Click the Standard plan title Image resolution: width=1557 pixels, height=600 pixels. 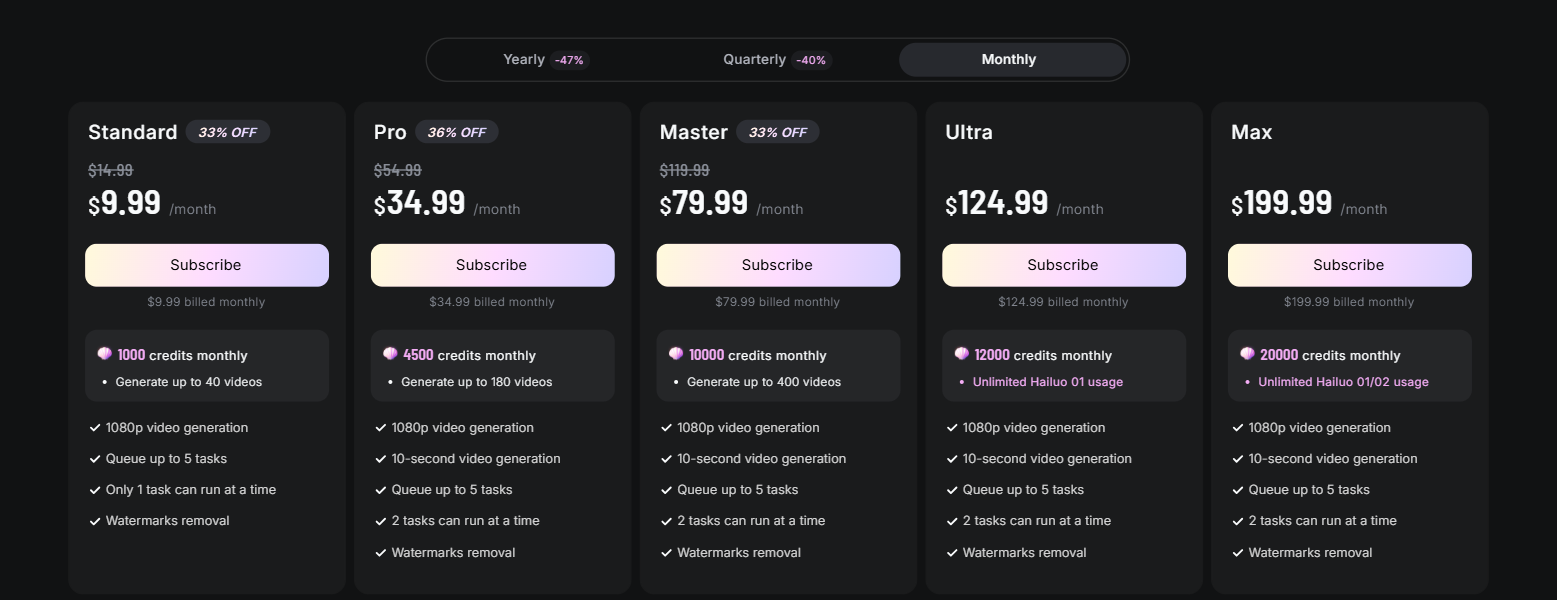click(133, 132)
